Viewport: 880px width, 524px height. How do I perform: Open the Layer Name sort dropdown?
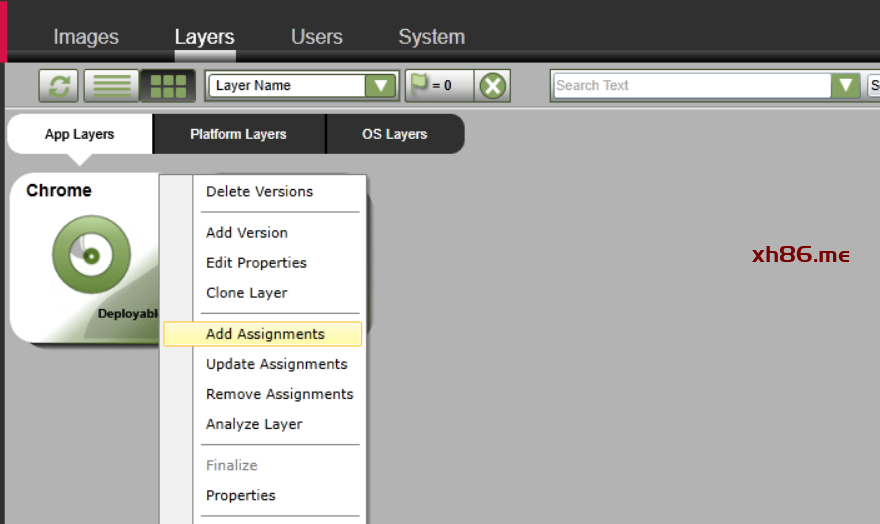tap(380, 86)
